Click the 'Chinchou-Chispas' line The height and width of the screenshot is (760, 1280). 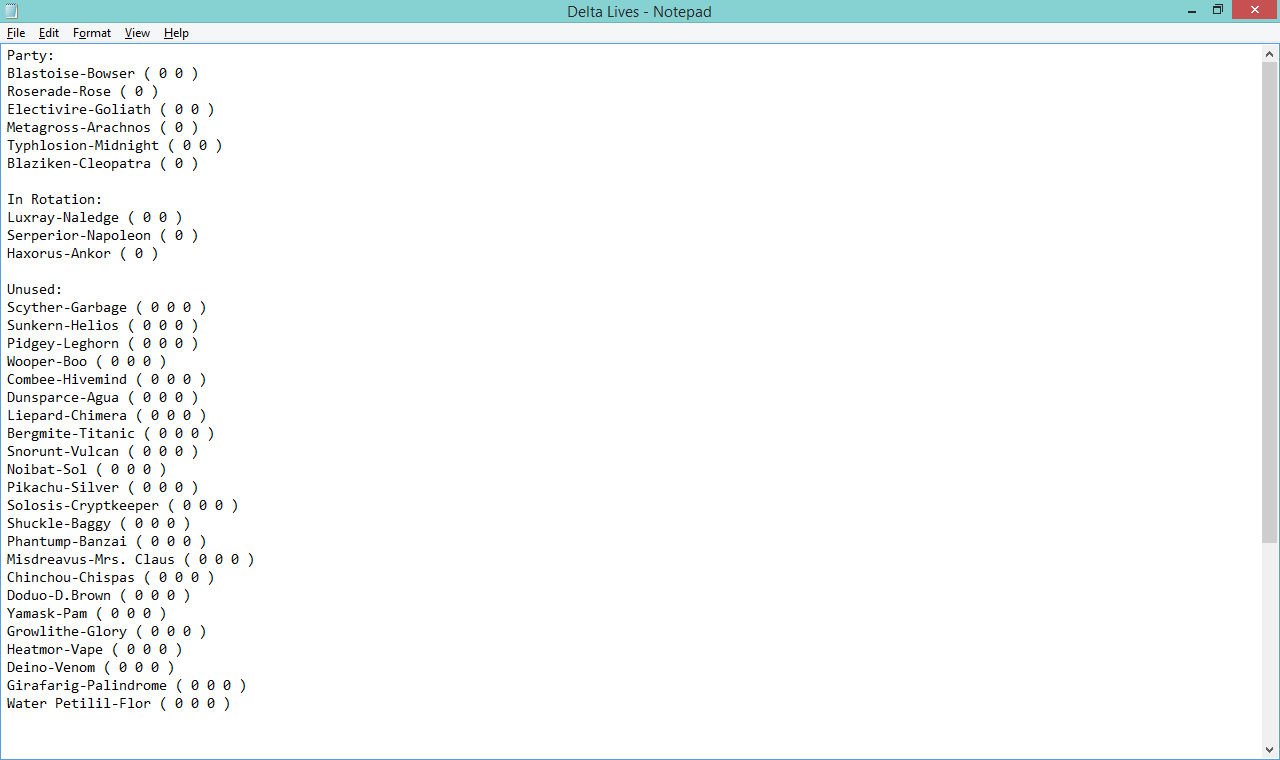coord(111,578)
